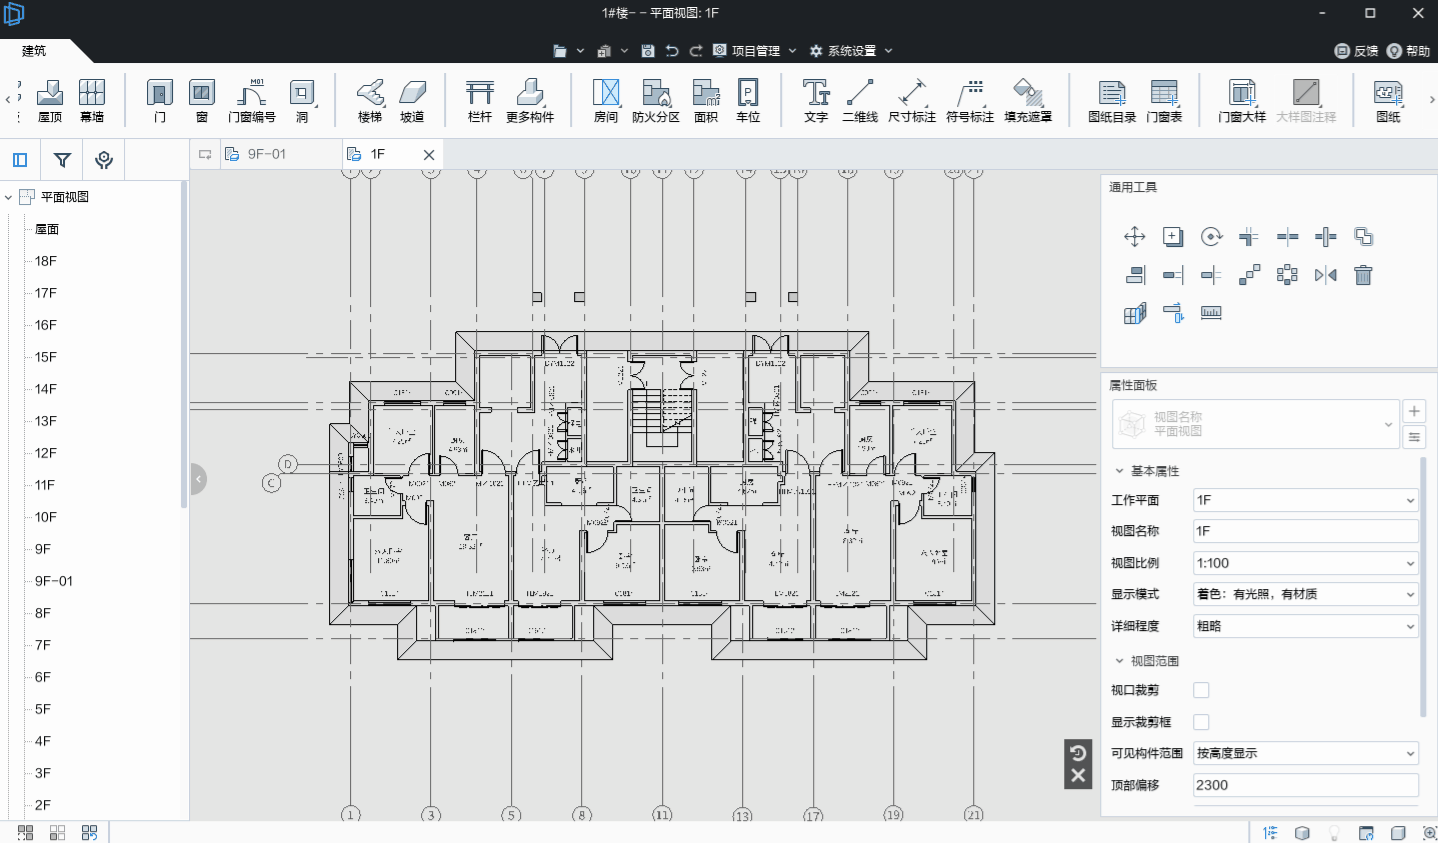Select 3F in the view tree
Screen dimensions: 1438x843
pos(43,773)
